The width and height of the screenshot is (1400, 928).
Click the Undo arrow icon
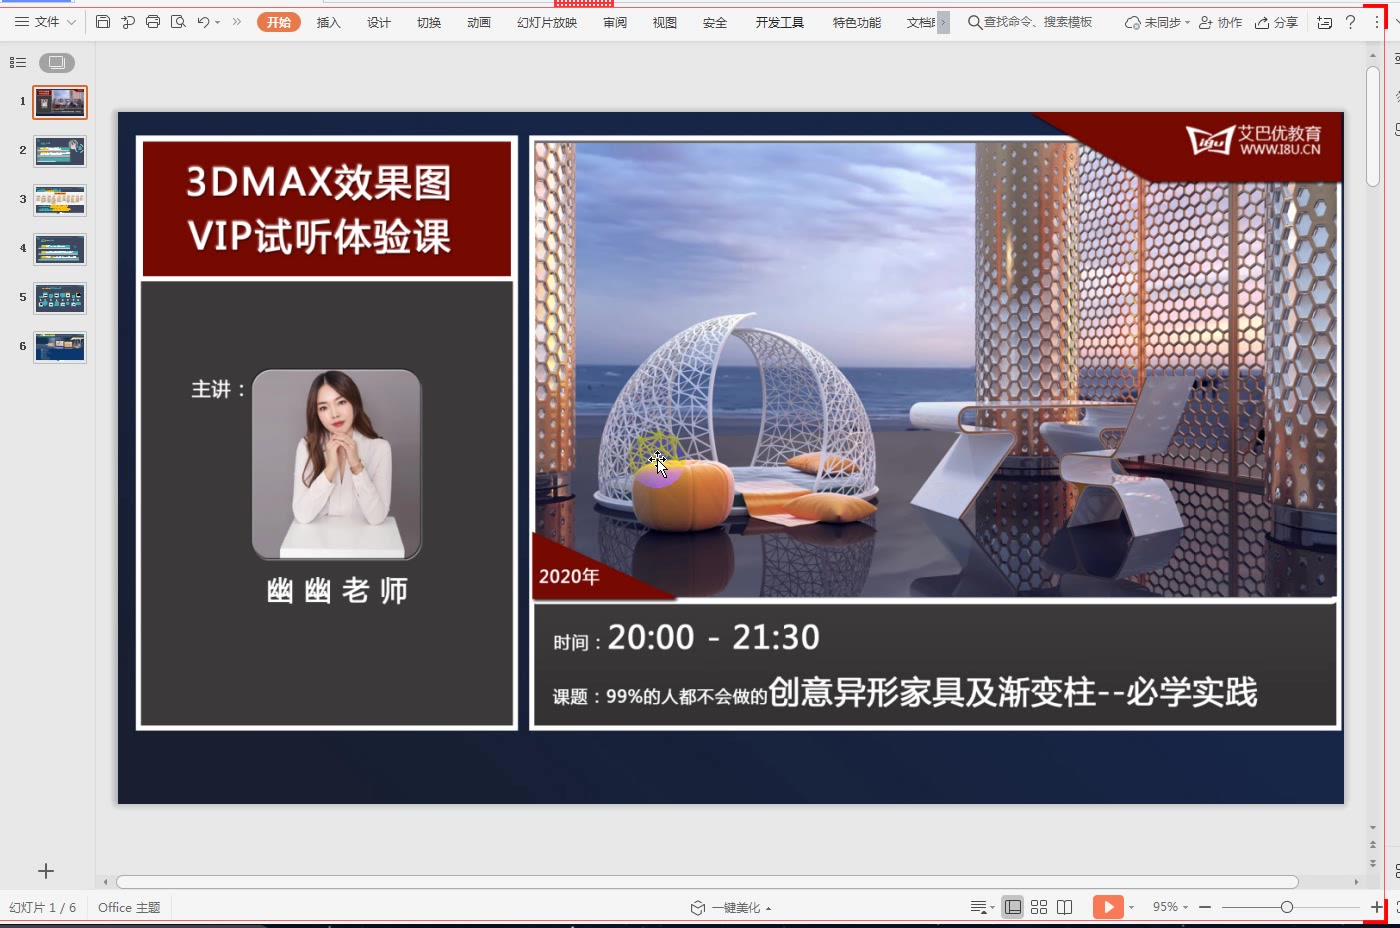click(x=203, y=21)
